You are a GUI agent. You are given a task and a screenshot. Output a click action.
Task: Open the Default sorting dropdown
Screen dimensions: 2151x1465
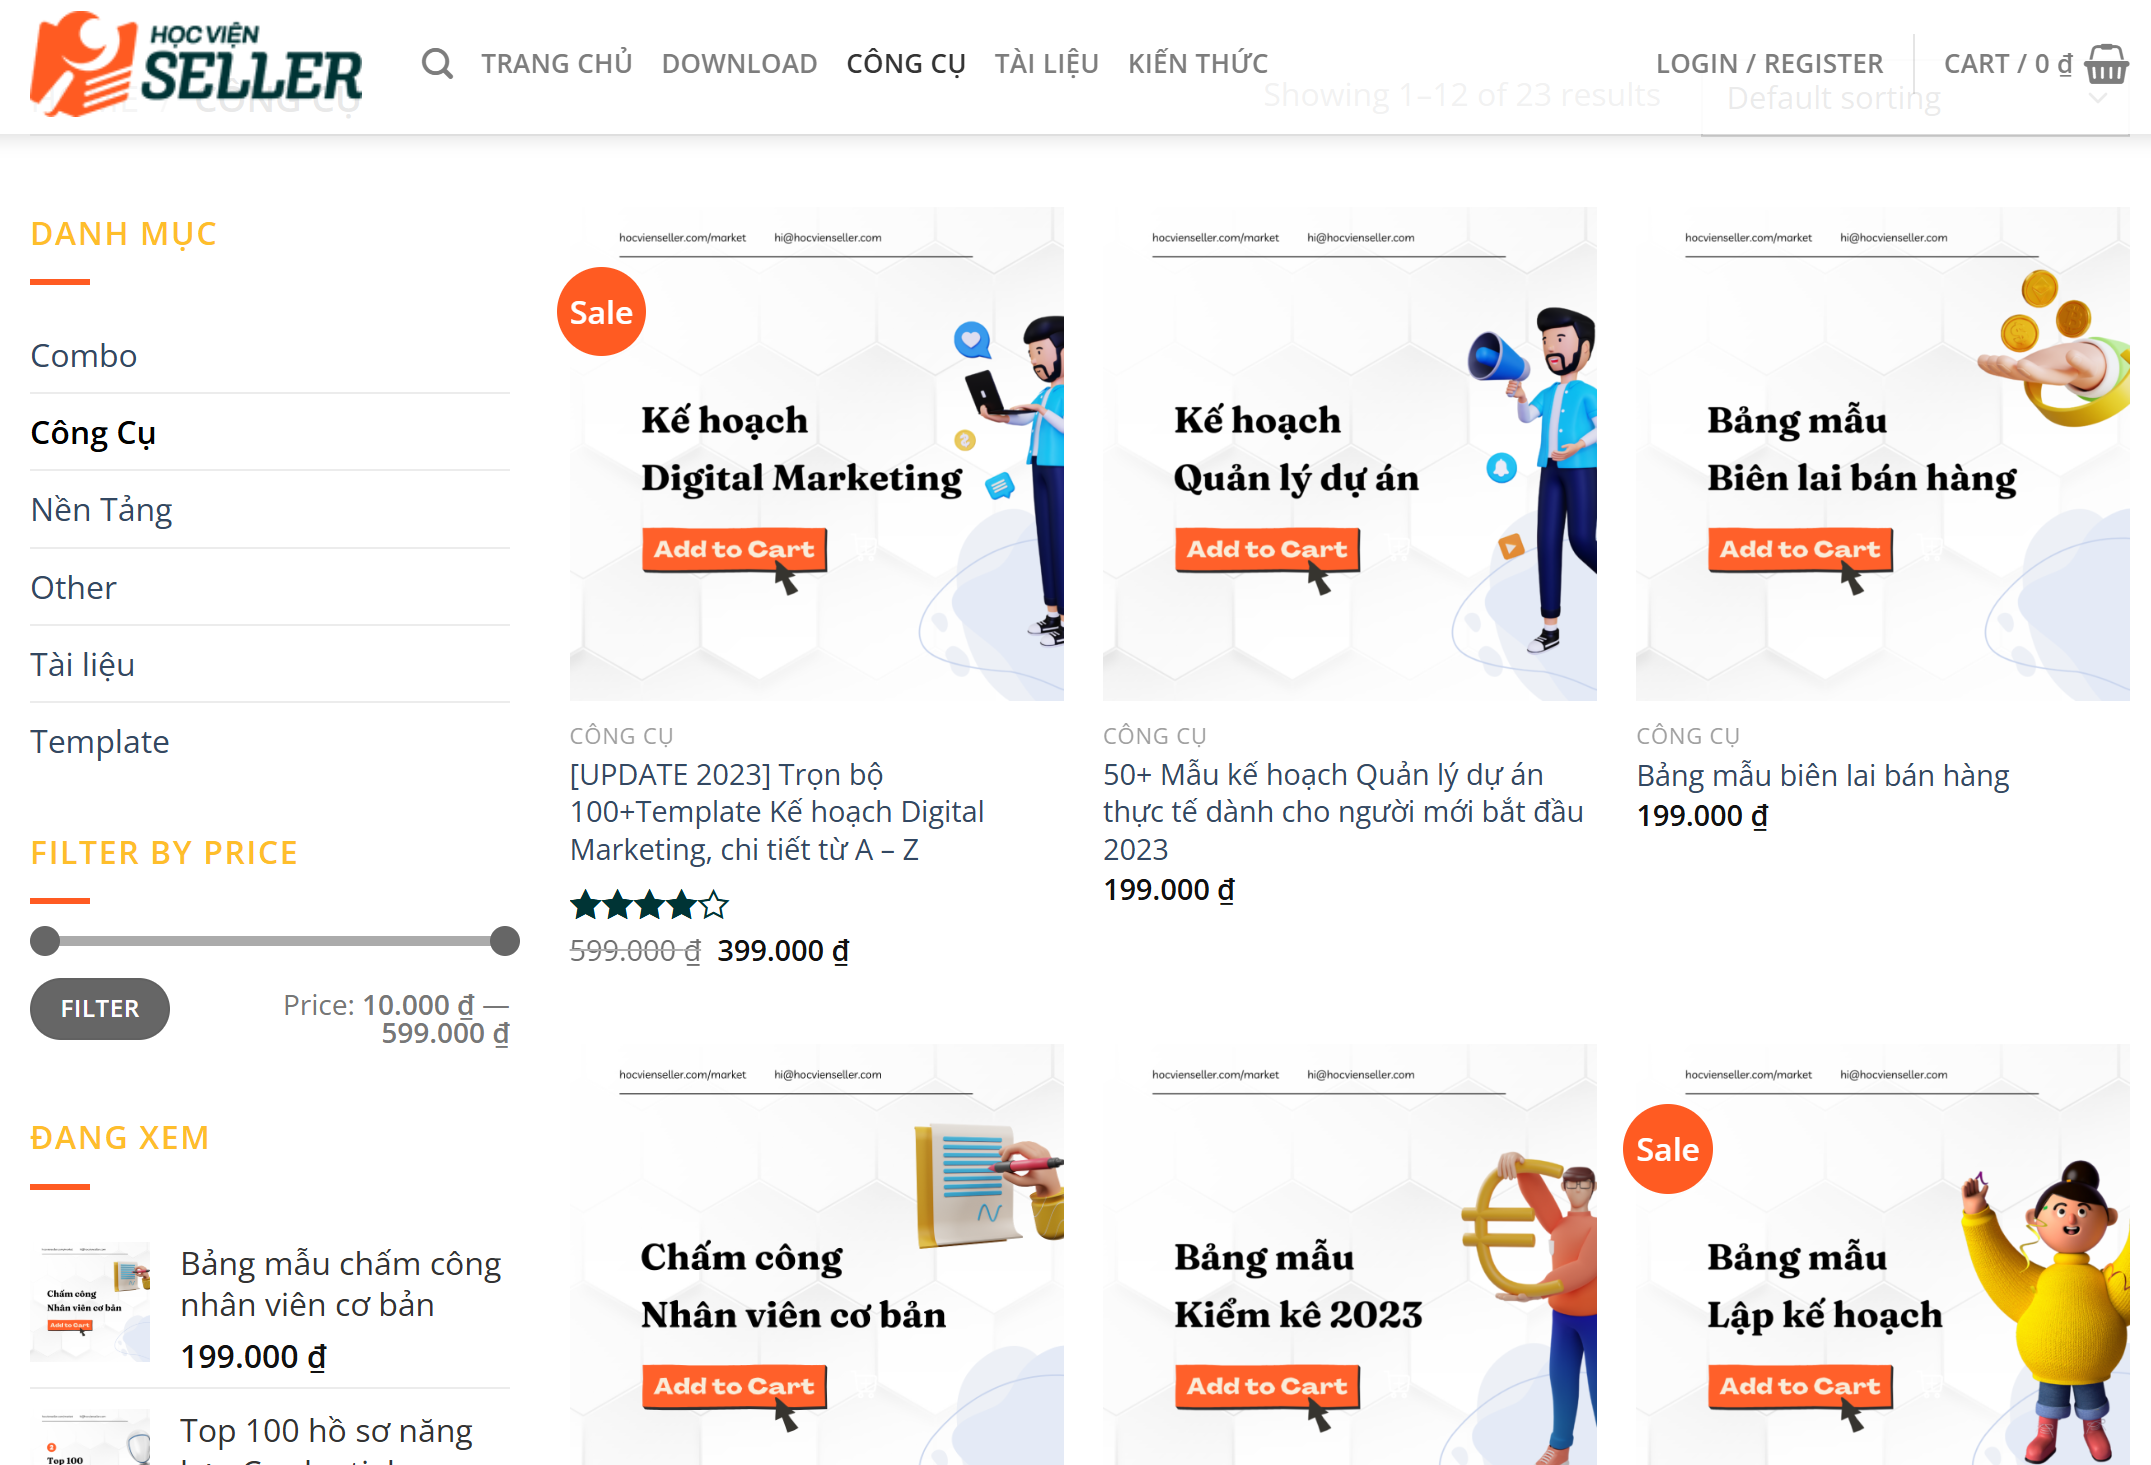(1915, 99)
